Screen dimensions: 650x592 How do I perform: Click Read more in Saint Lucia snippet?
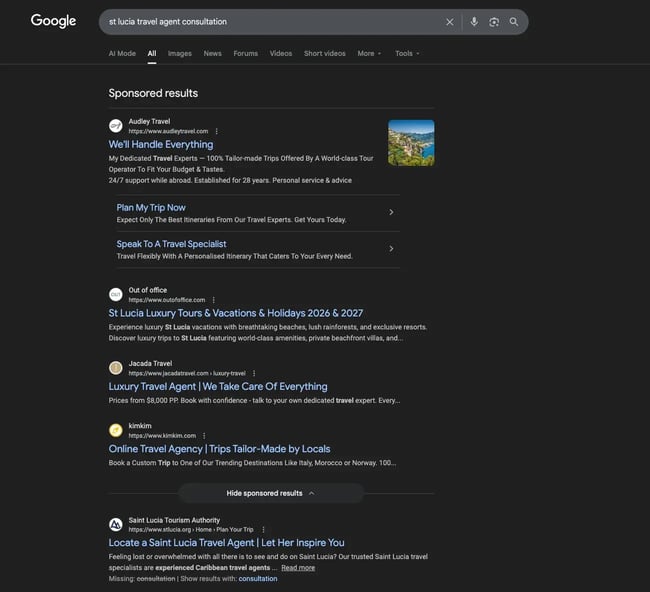point(298,568)
